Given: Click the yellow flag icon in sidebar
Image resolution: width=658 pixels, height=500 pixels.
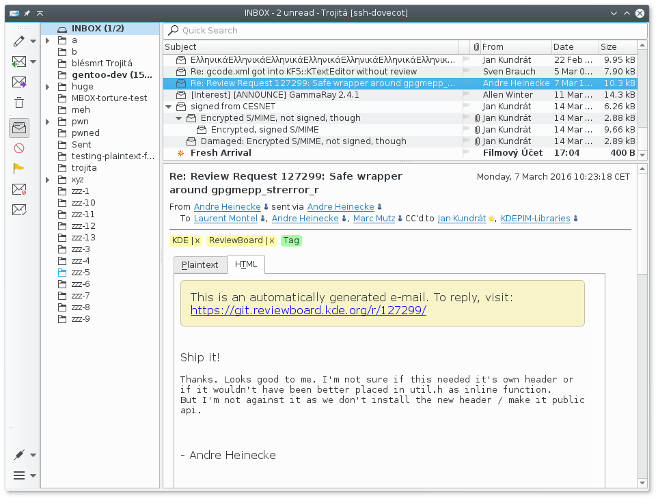Looking at the screenshot, I should click(x=19, y=168).
